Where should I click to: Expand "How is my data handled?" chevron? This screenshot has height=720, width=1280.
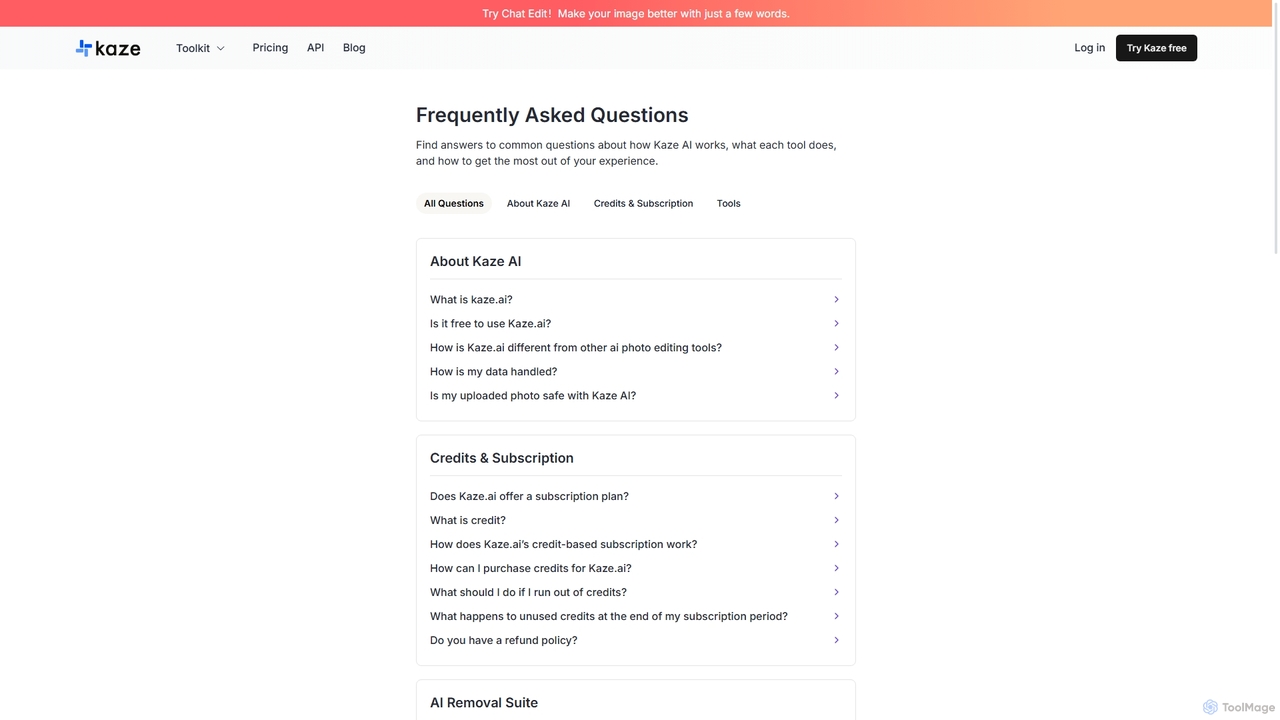[x=836, y=372]
